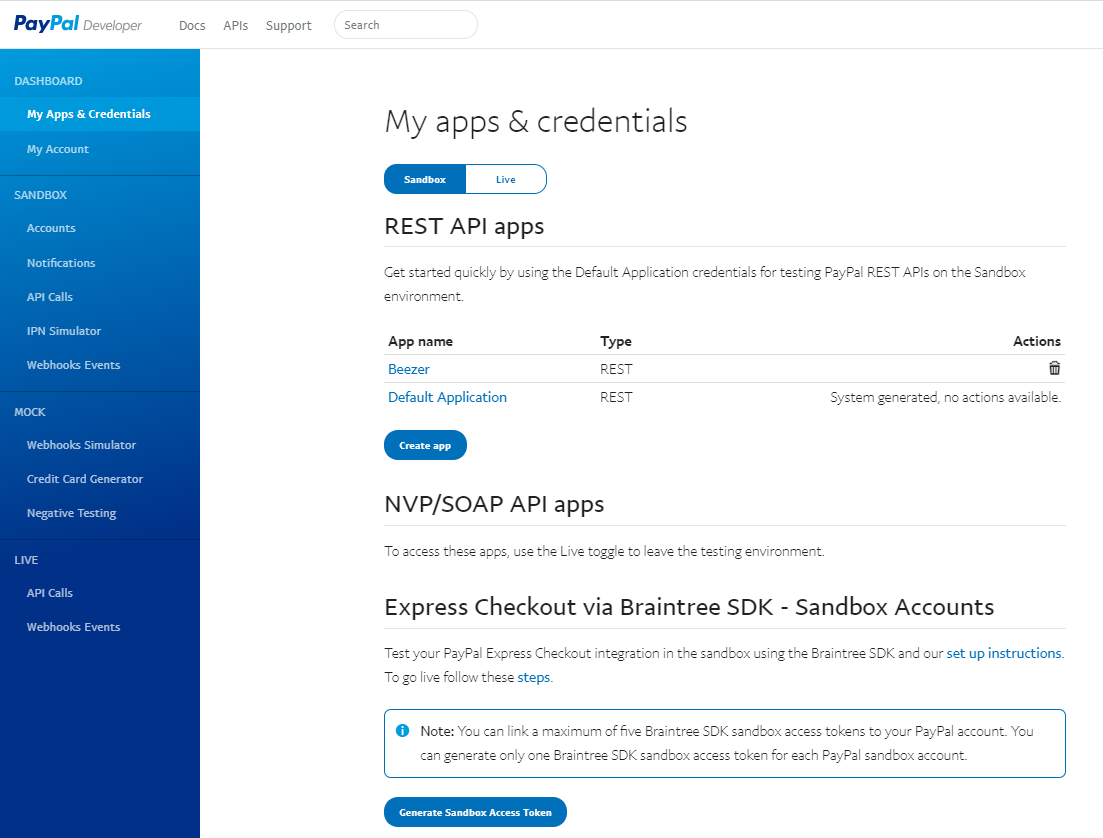Open IPN Simulator in sidebar

[x=64, y=331]
